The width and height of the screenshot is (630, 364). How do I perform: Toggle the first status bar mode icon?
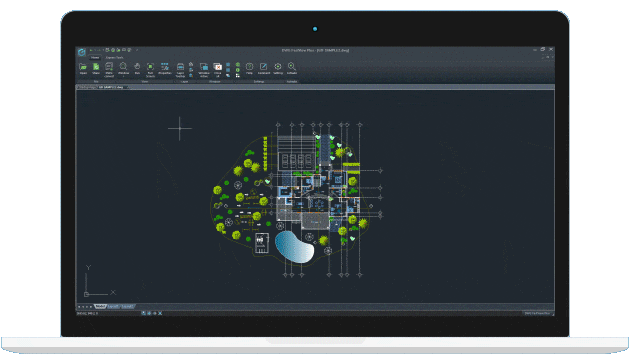coord(143,313)
